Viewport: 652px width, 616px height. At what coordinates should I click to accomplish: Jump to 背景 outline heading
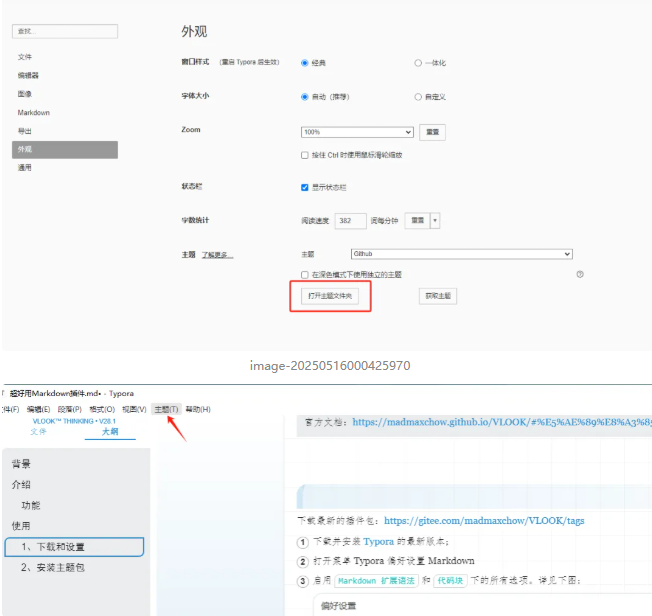[21, 464]
